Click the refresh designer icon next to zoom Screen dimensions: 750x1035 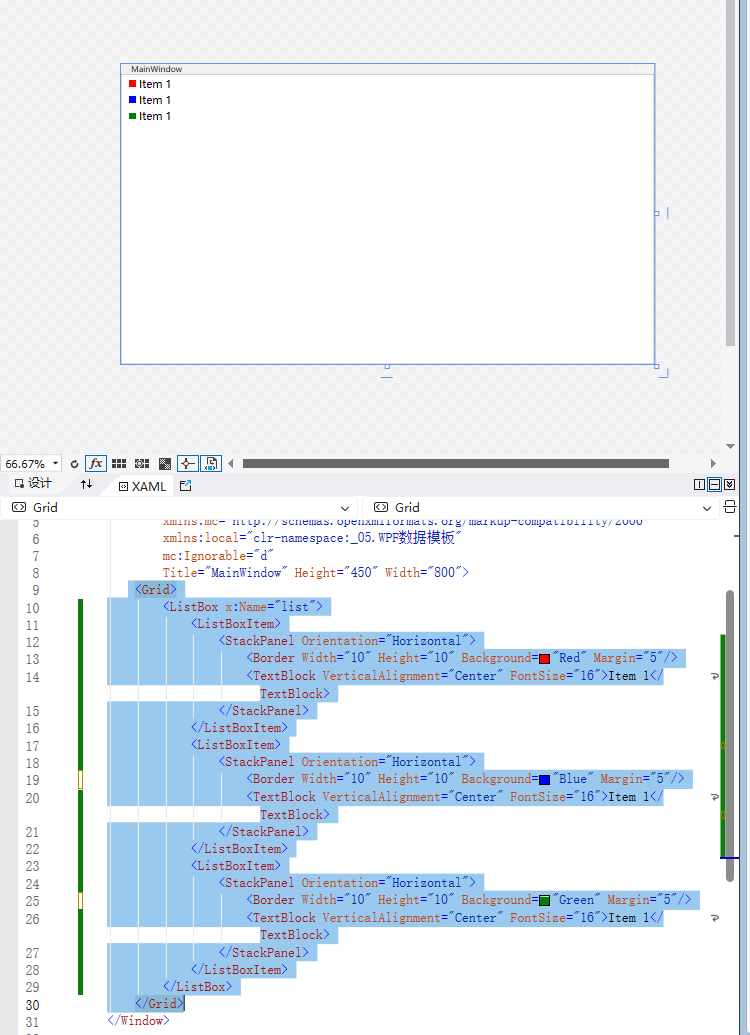click(x=74, y=464)
